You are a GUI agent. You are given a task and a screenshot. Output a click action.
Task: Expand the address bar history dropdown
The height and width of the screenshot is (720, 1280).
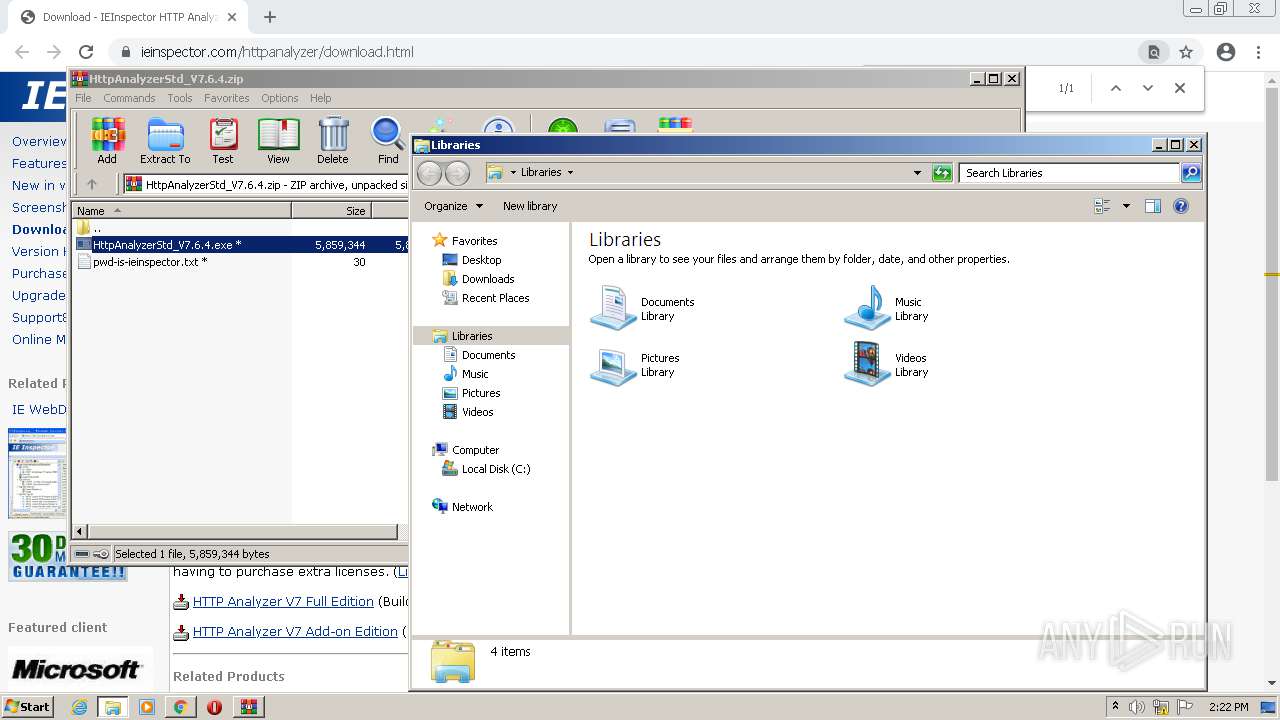(x=917, y=173)
